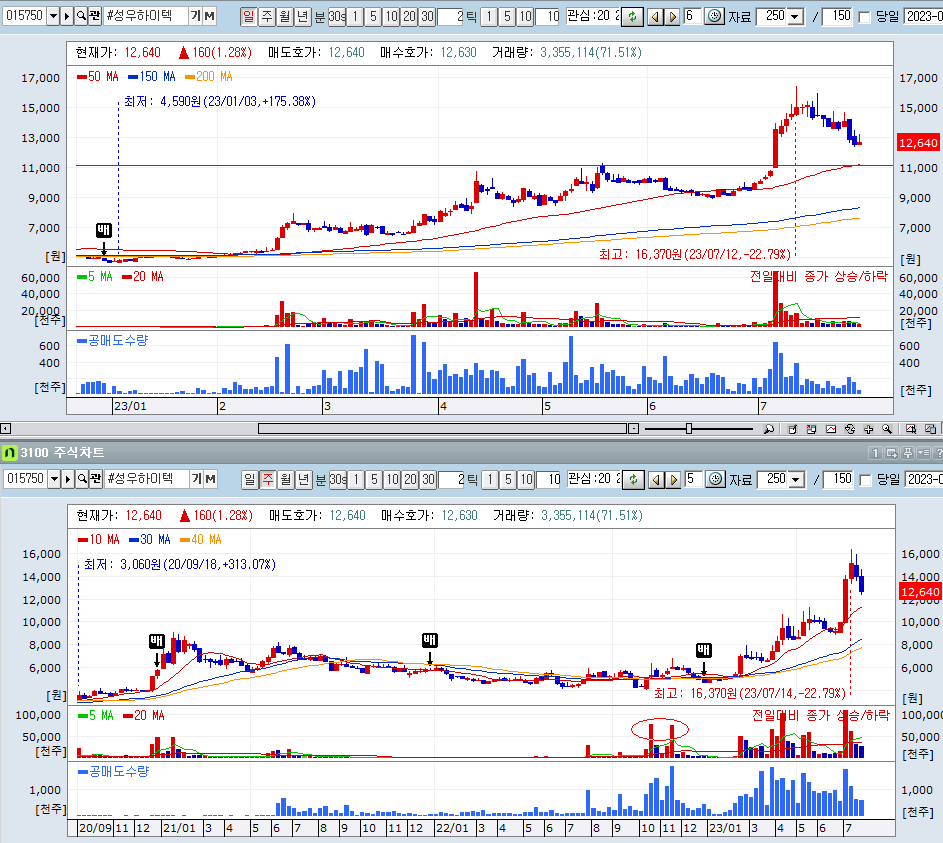This screenshot has width=943, height=843.
Task: Click the horizontal chart scrollbar thumb
Action: point(443,429)
